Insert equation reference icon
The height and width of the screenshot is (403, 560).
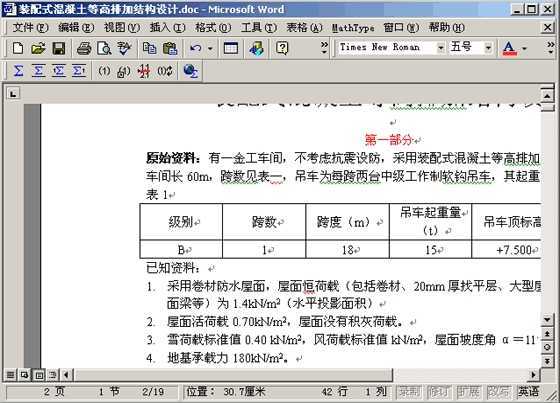(x=124, y=71)
